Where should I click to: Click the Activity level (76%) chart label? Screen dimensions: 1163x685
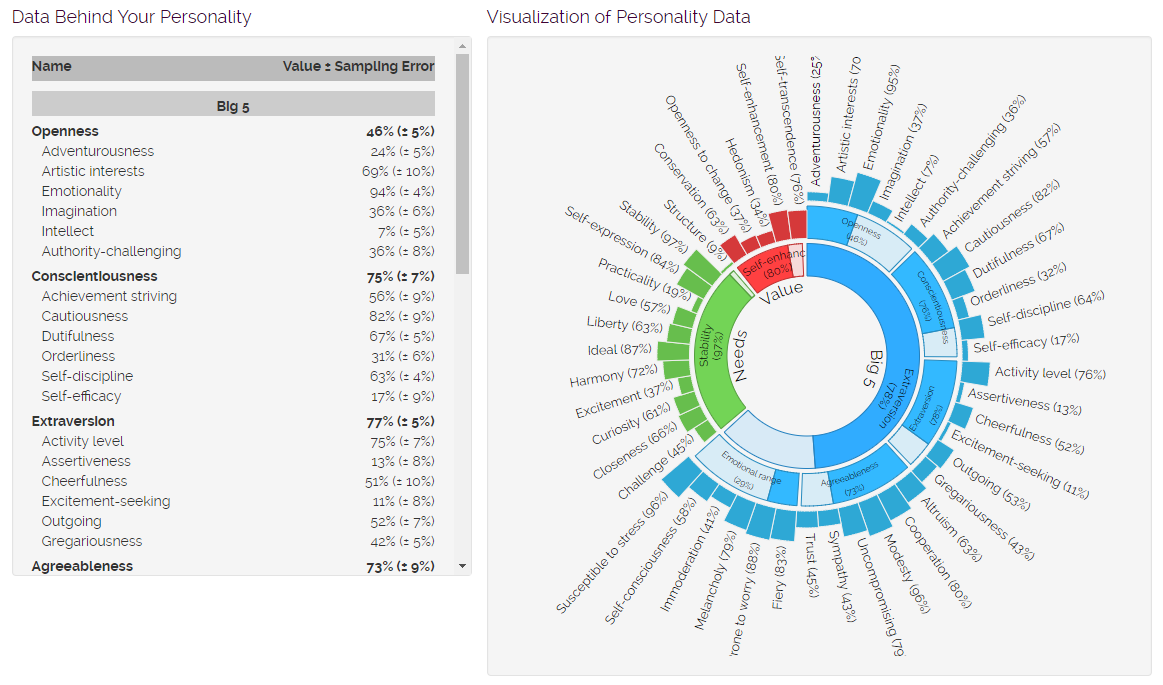(x=1050, y=373)
